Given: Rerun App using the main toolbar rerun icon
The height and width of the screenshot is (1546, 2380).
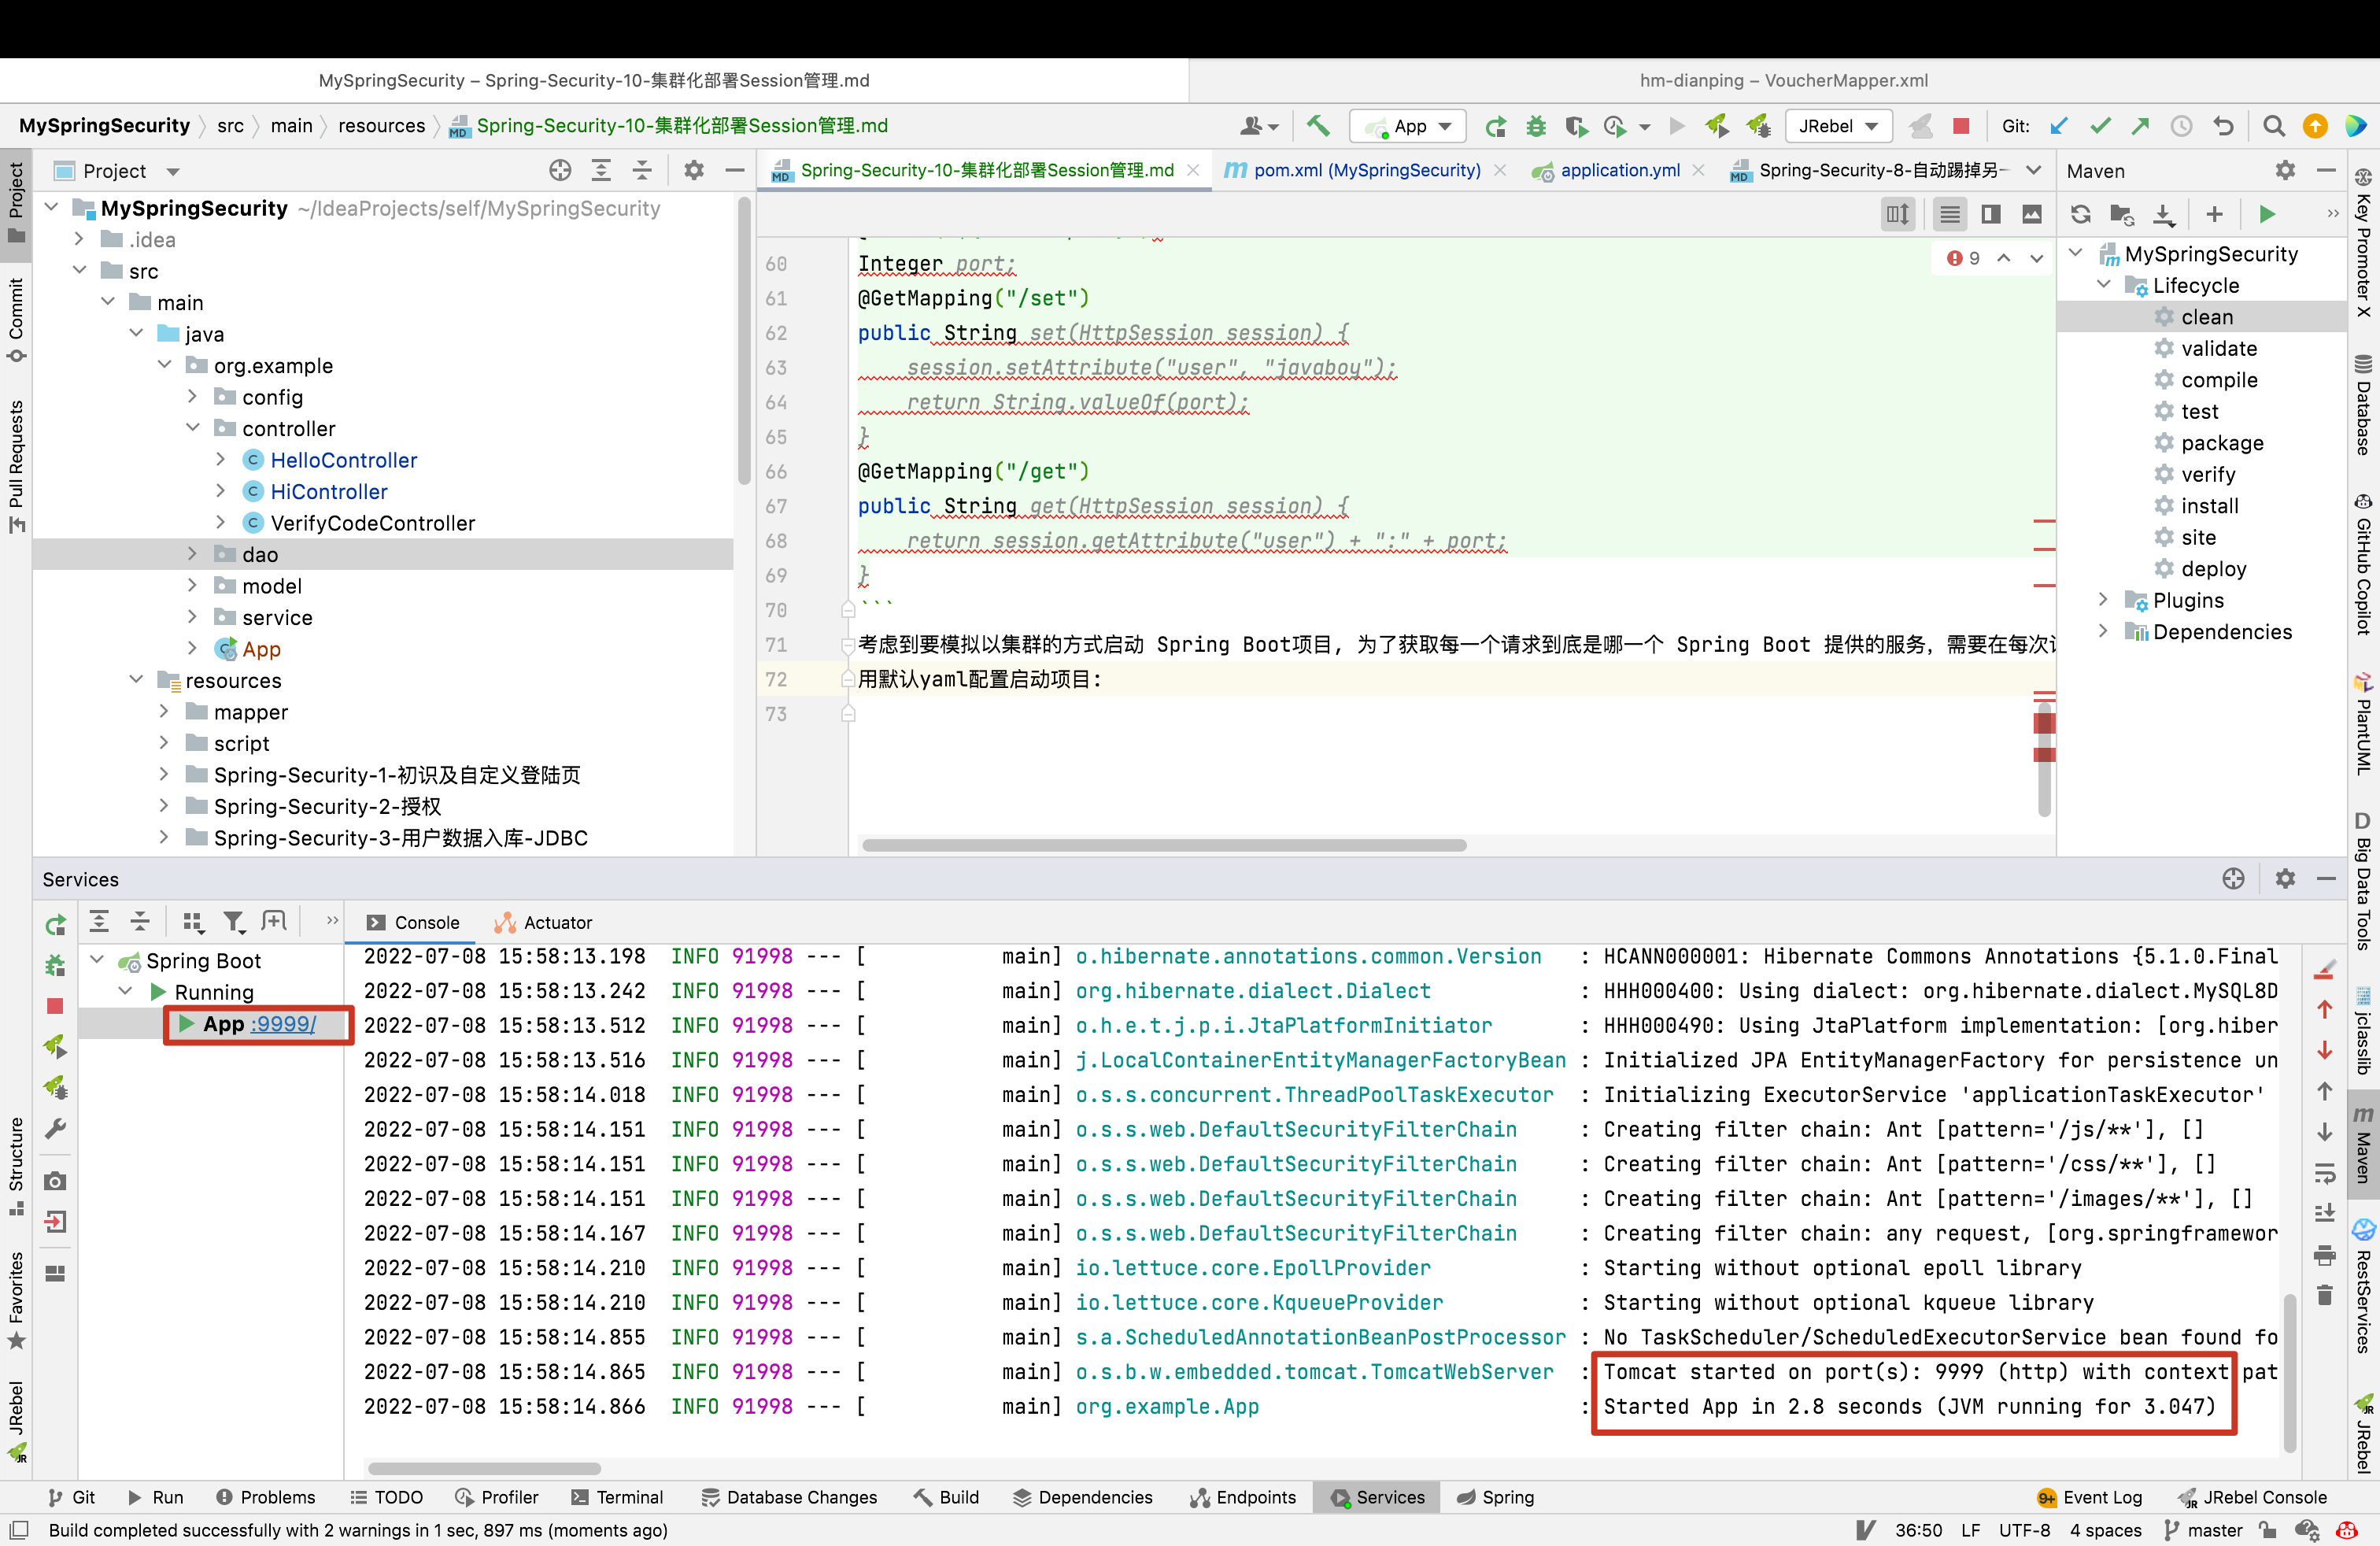Looking at the screenshot, I should [x=1496, y=126].
